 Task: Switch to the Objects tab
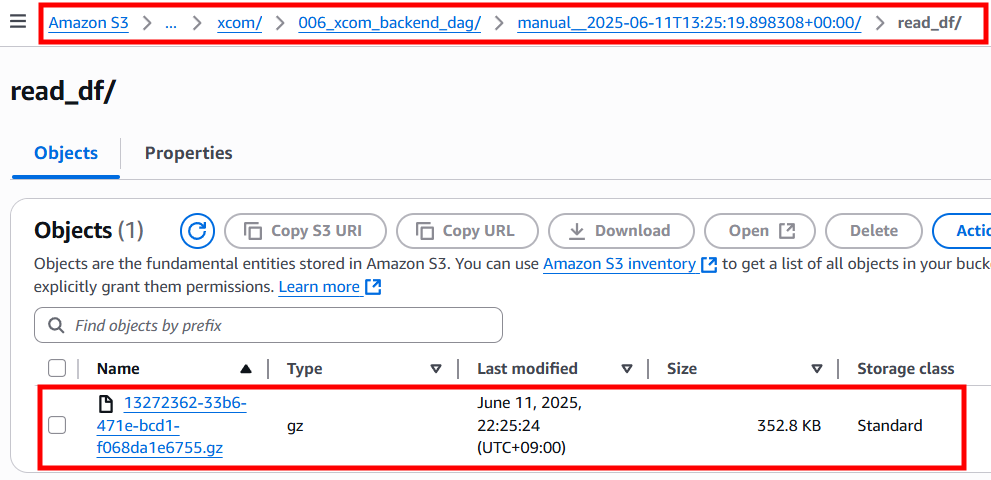[66, 153]
